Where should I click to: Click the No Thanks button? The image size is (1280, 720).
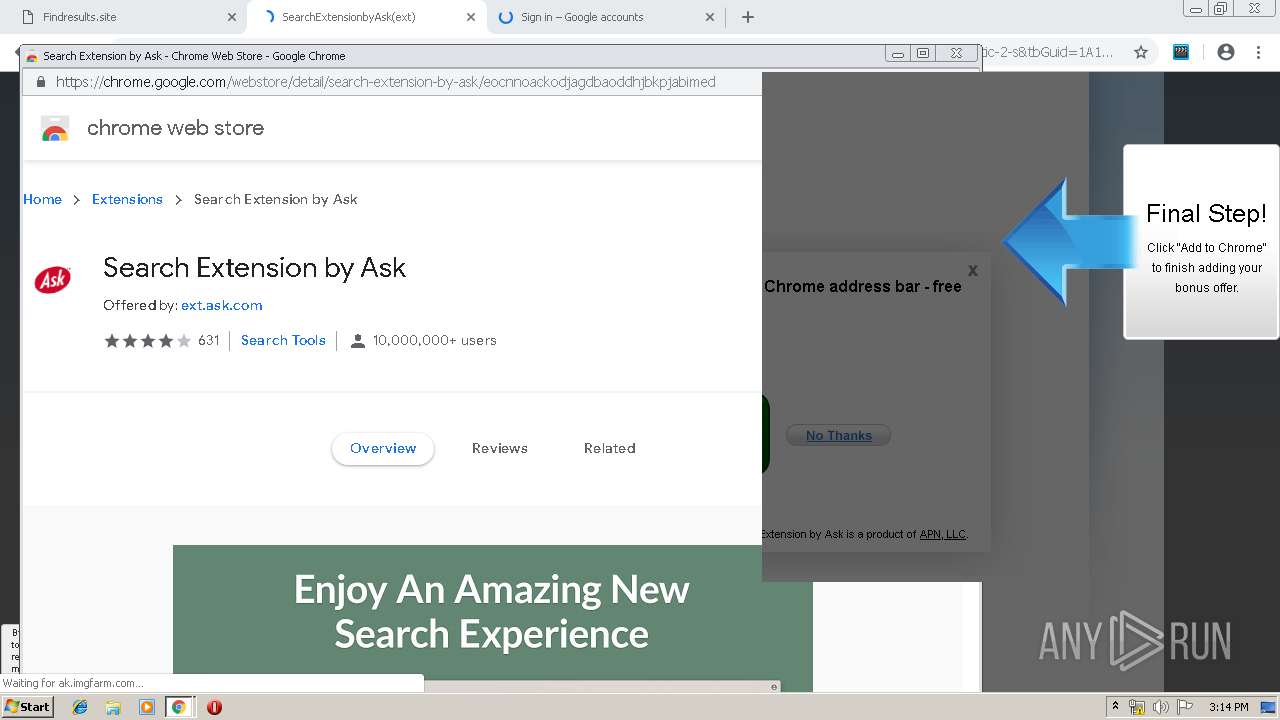tap(838, 435)
